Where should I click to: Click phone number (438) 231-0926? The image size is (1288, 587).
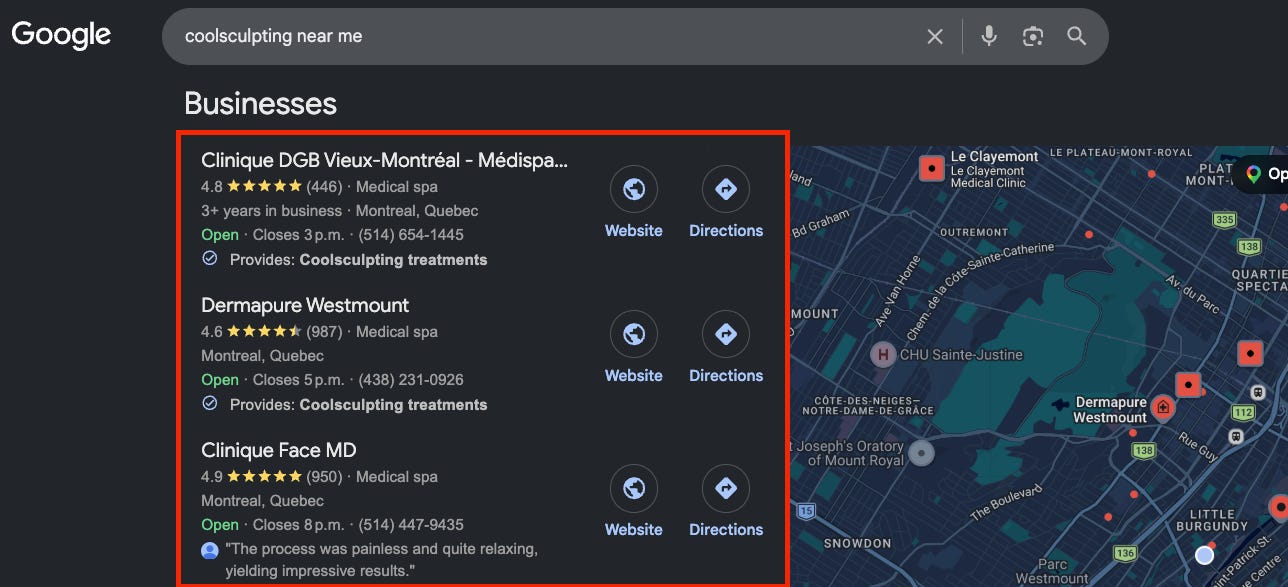[410, 380]
